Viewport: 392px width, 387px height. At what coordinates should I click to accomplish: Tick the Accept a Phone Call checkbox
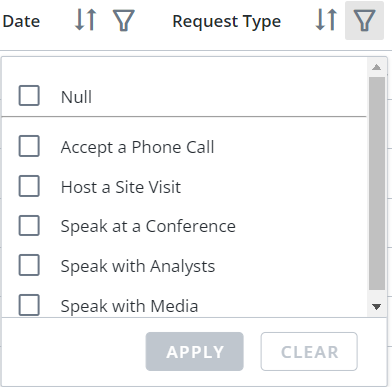coord(29,146)
